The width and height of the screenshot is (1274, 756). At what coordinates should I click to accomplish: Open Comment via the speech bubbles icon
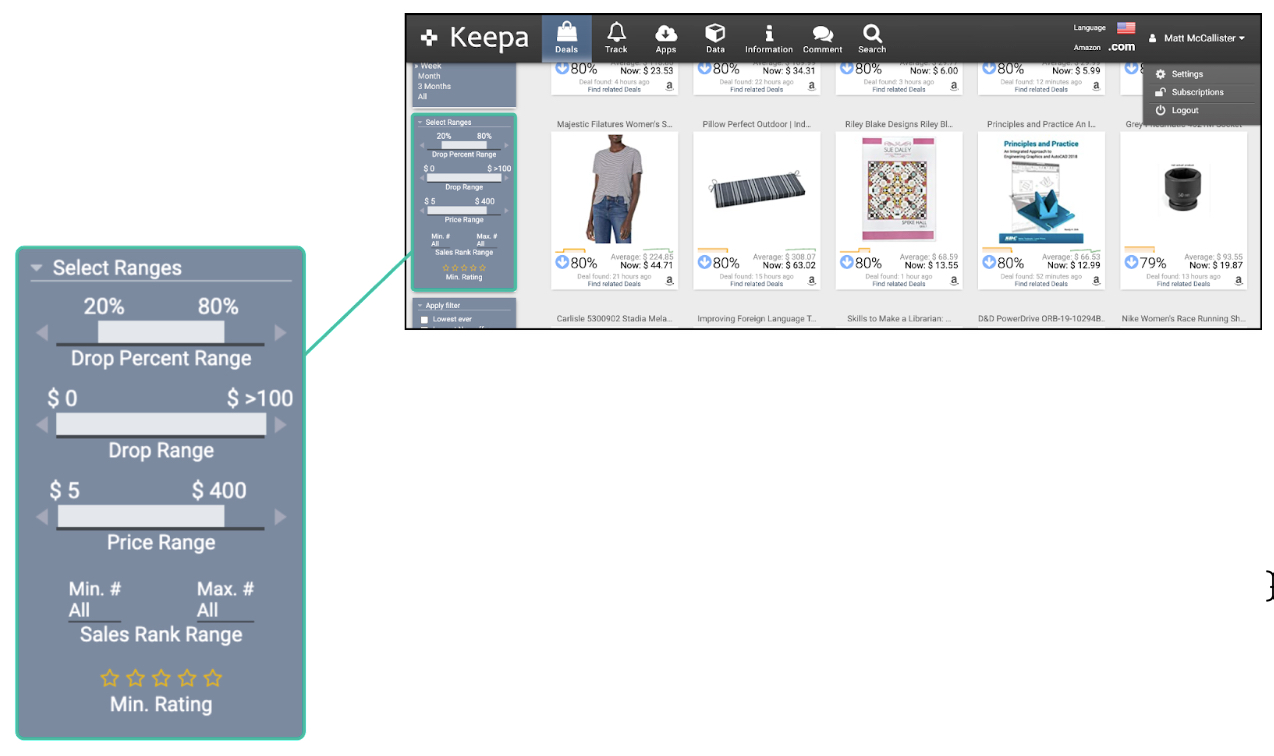pyautogui.click(x=823, y=38)
